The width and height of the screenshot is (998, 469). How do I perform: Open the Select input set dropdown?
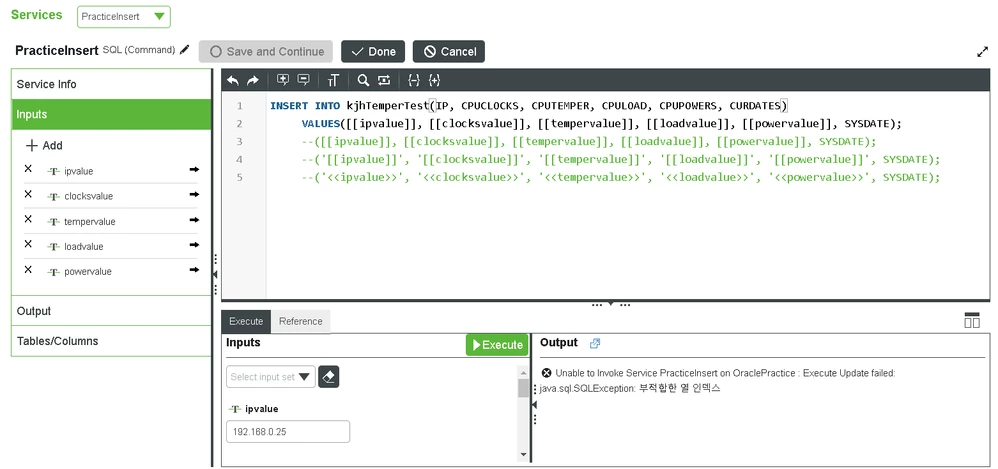pos(271,377)
